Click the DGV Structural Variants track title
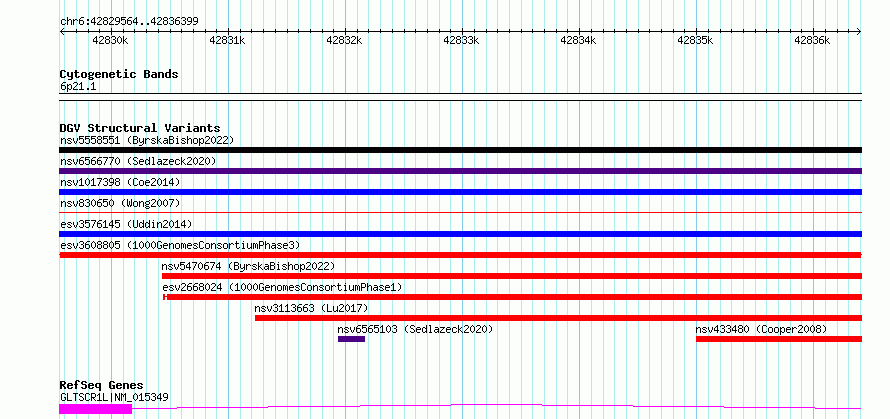Screen dimensions: 890x419 coord(140,128)
